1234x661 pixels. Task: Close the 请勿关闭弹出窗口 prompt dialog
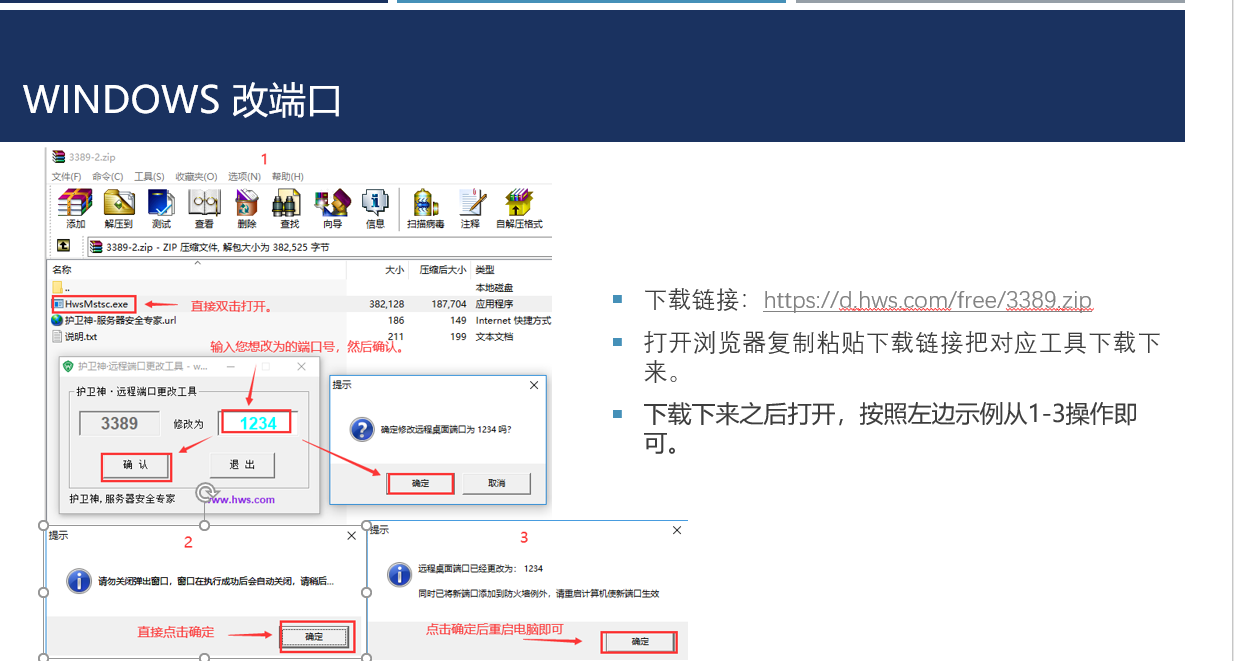coord(351,536)
